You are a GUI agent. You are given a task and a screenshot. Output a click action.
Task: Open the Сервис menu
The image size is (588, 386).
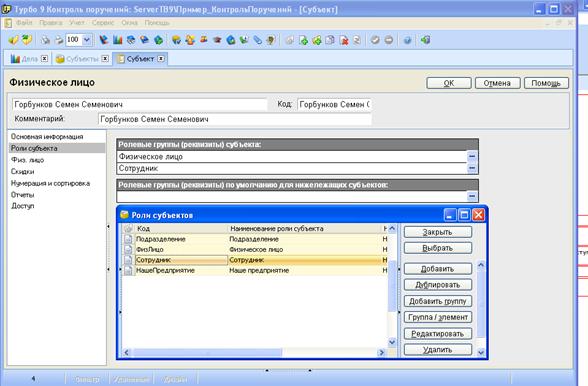point(102,23)
